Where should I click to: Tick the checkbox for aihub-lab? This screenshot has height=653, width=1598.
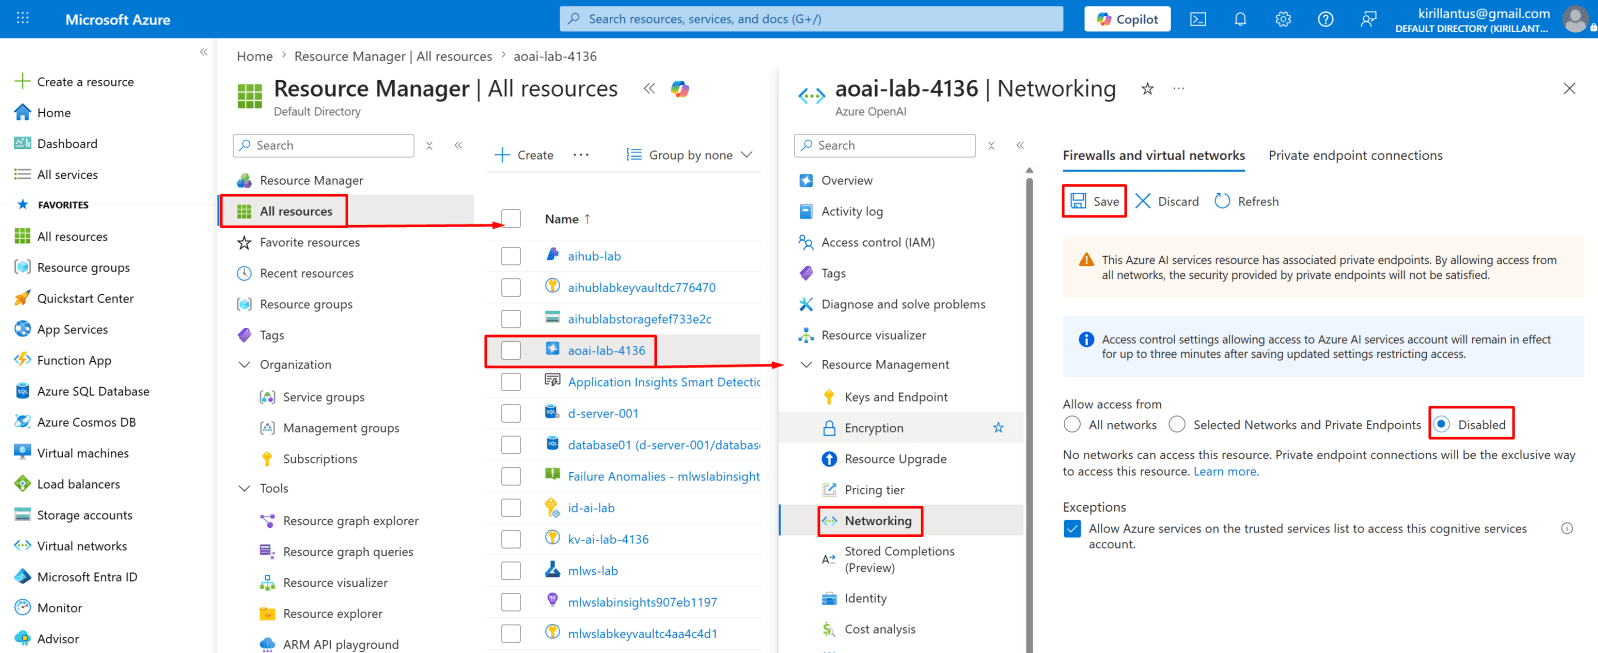pos(511,256)
